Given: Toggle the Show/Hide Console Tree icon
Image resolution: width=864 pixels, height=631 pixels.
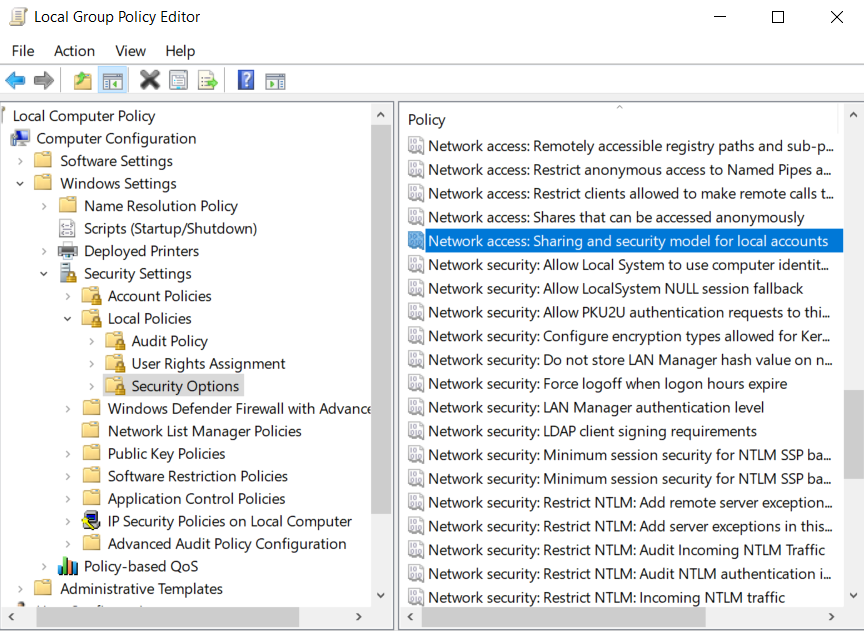Looking at the screenshot, I should pyautogui.click(x=113, y=80).
